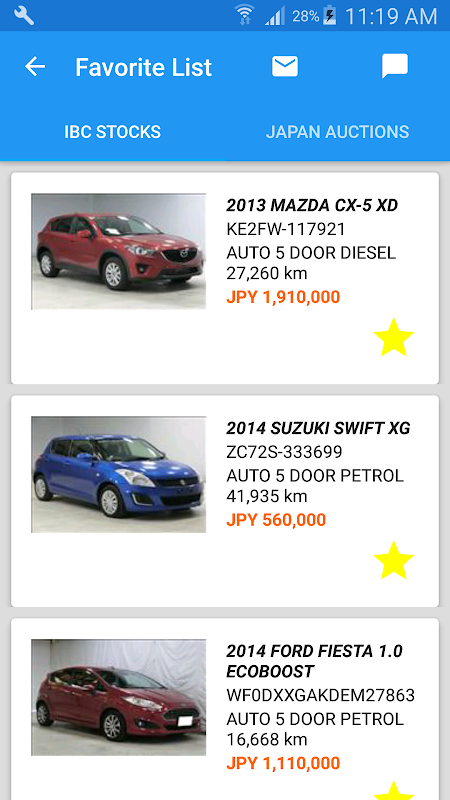Tap the wrench icon in status bar
Image resolution: width=450 pixels, height=800 pixels.
(23, 15)
